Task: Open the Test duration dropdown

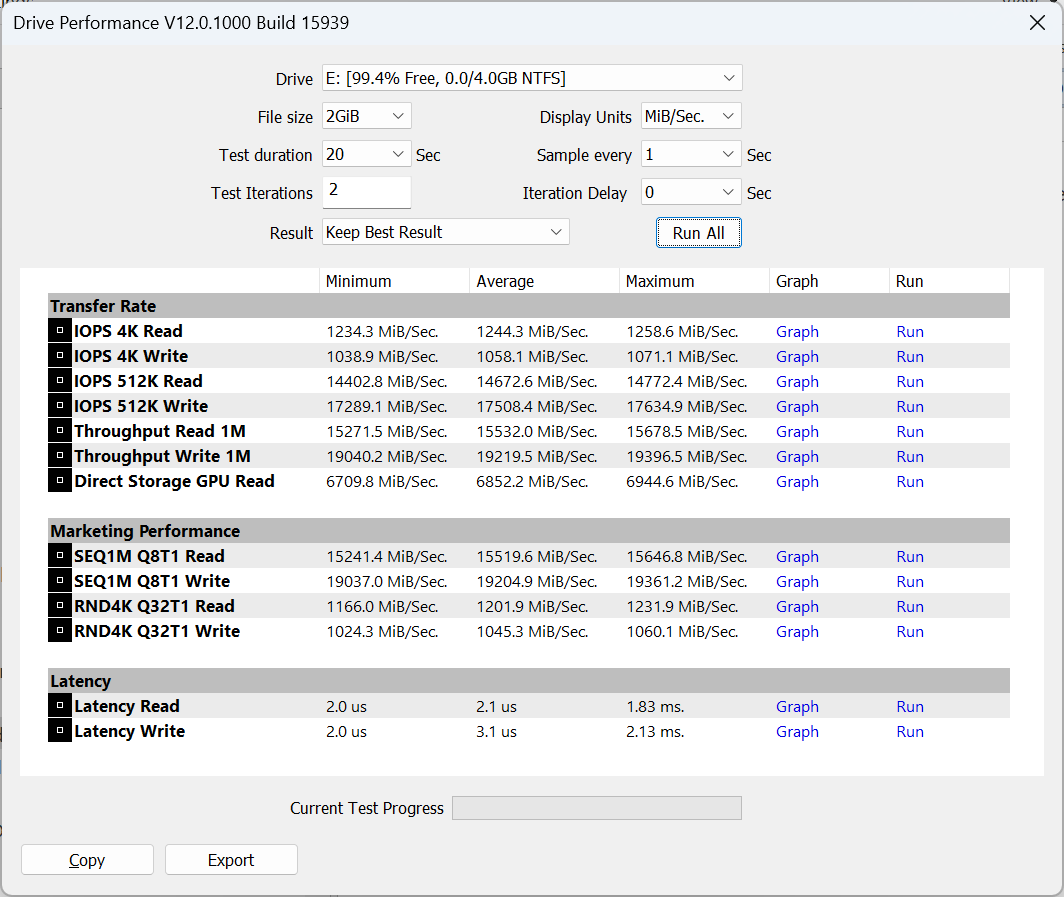Action: 366,154
